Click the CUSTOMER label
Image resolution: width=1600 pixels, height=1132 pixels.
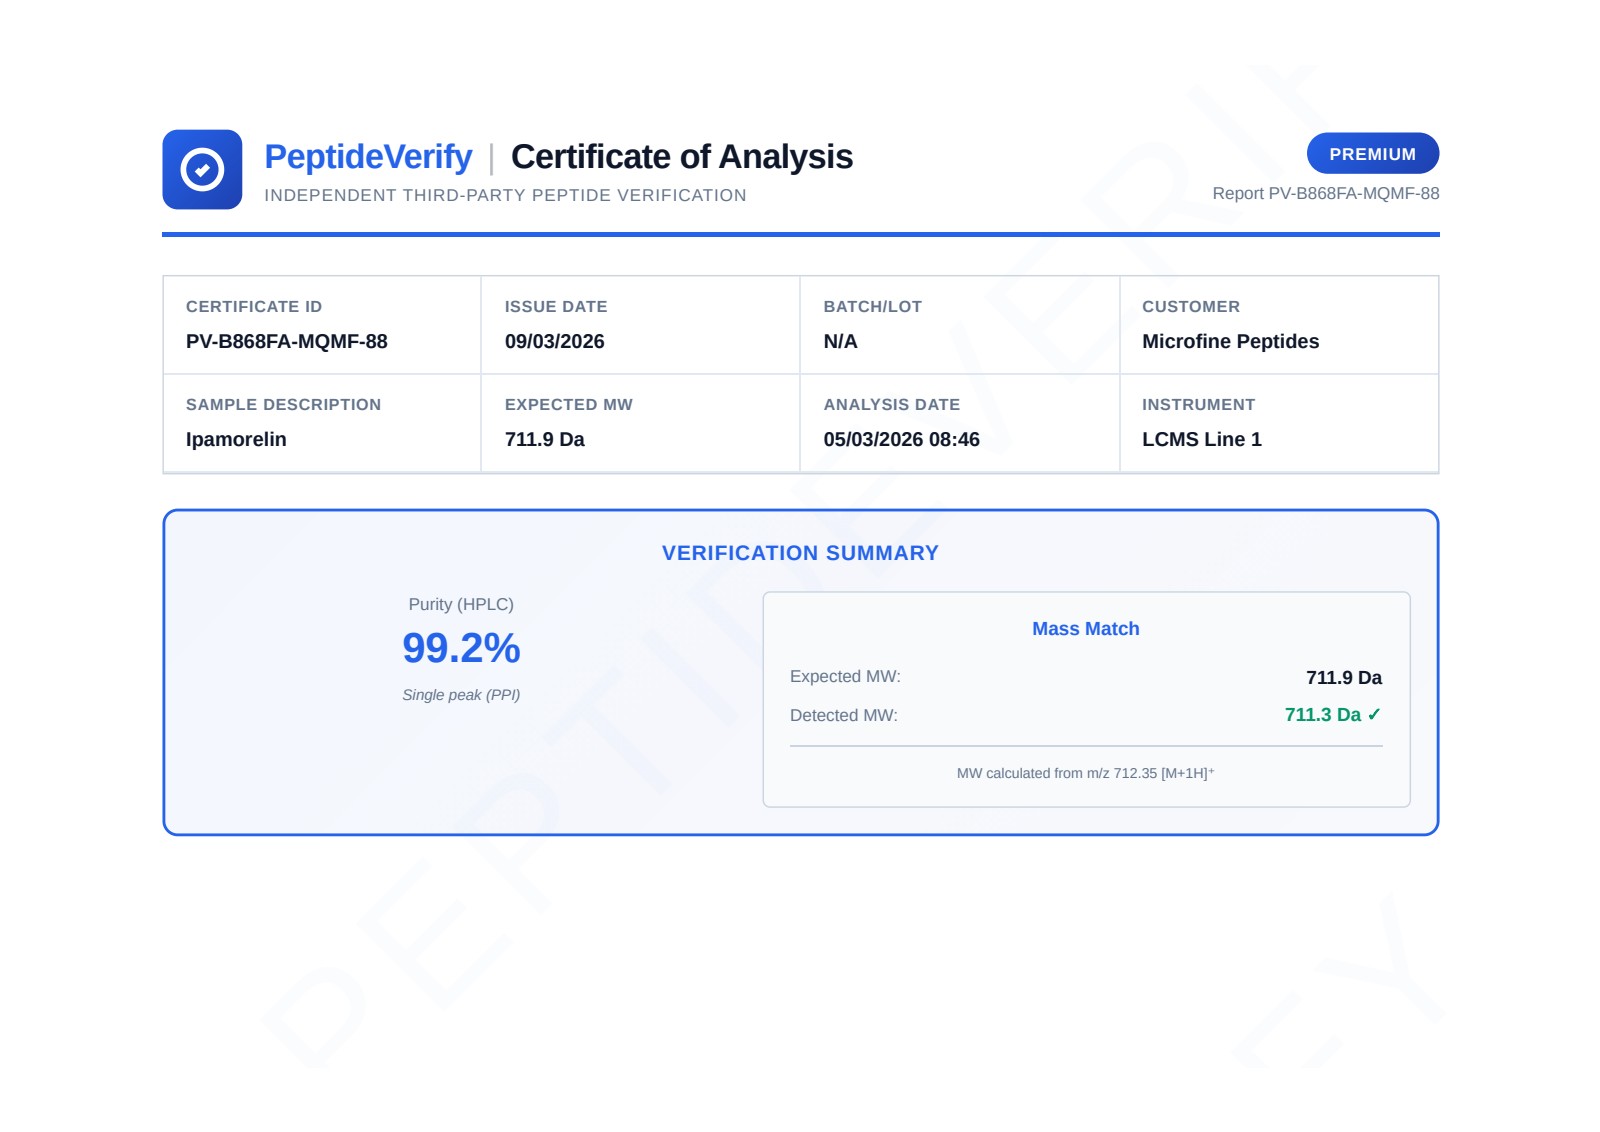[1191, 306]
